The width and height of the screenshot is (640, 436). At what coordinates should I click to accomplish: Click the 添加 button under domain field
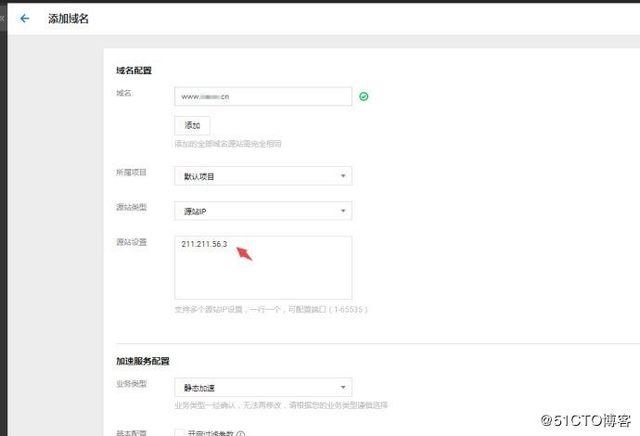192,125
